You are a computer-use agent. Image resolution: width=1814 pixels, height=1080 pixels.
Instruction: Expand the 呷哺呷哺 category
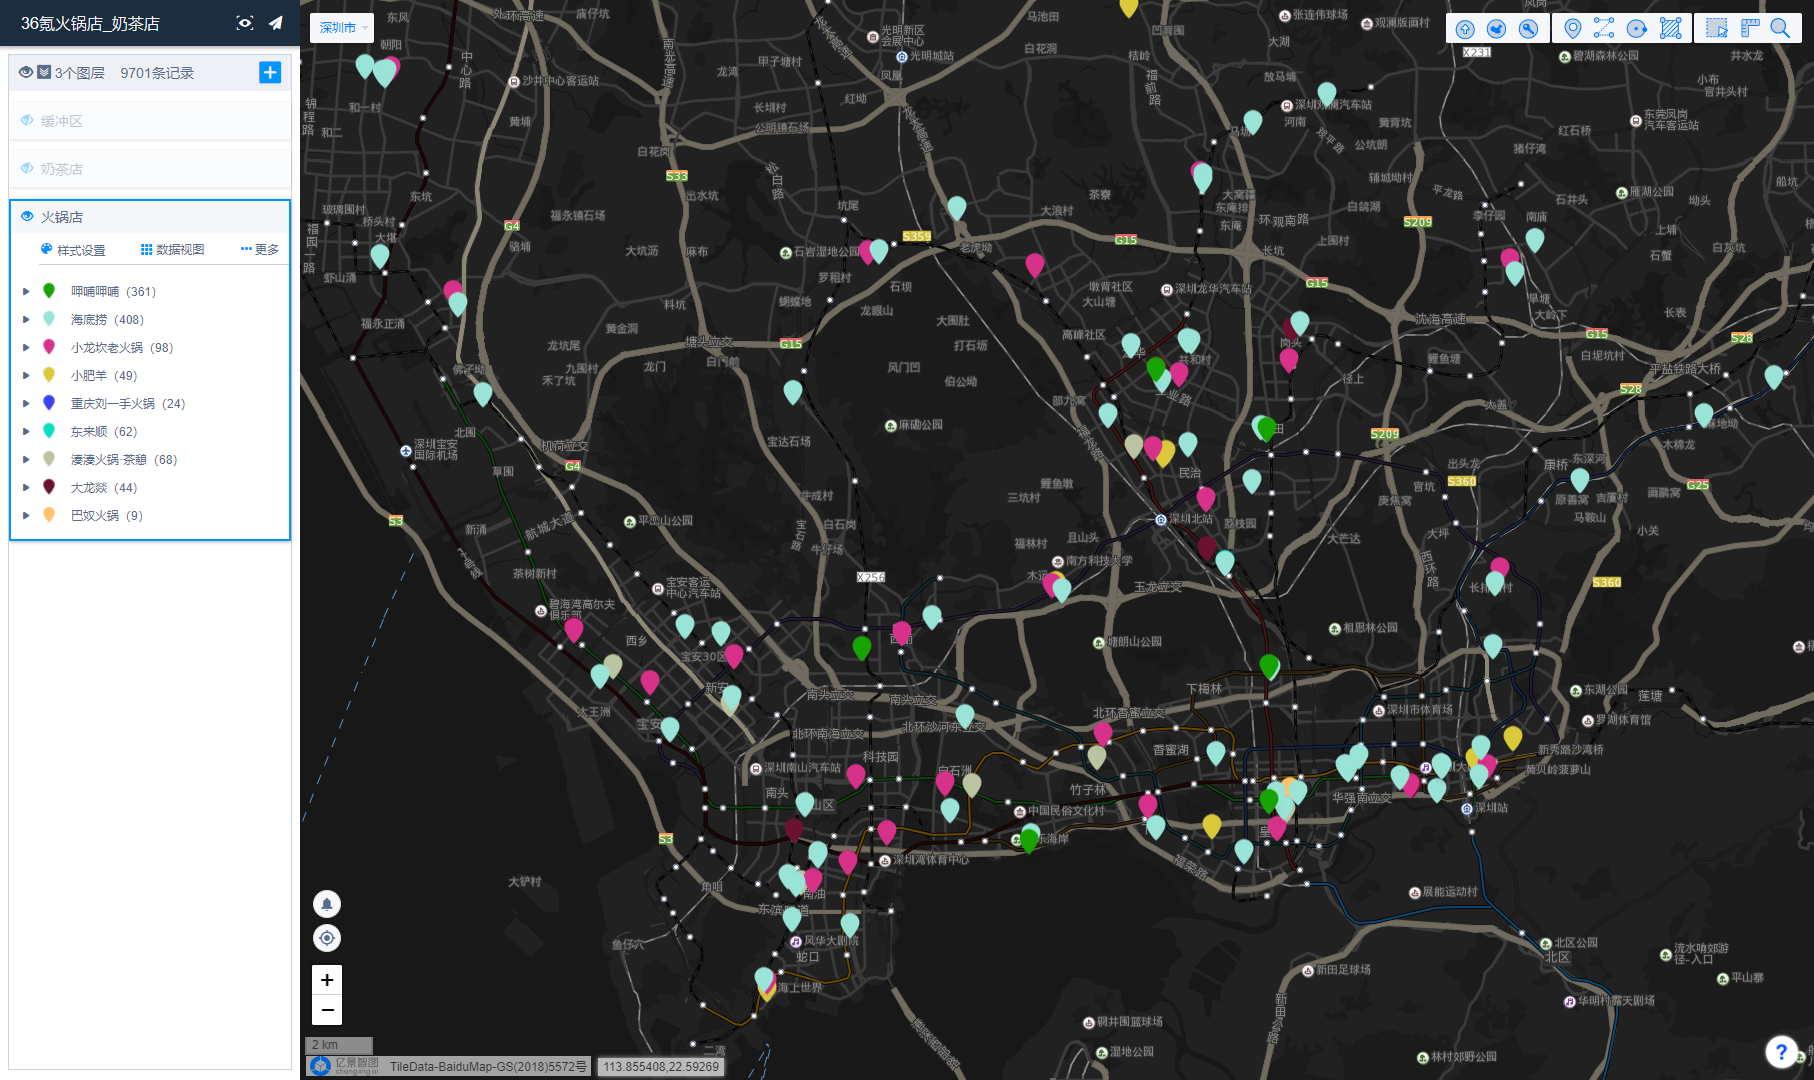click(x=26, y=292)
